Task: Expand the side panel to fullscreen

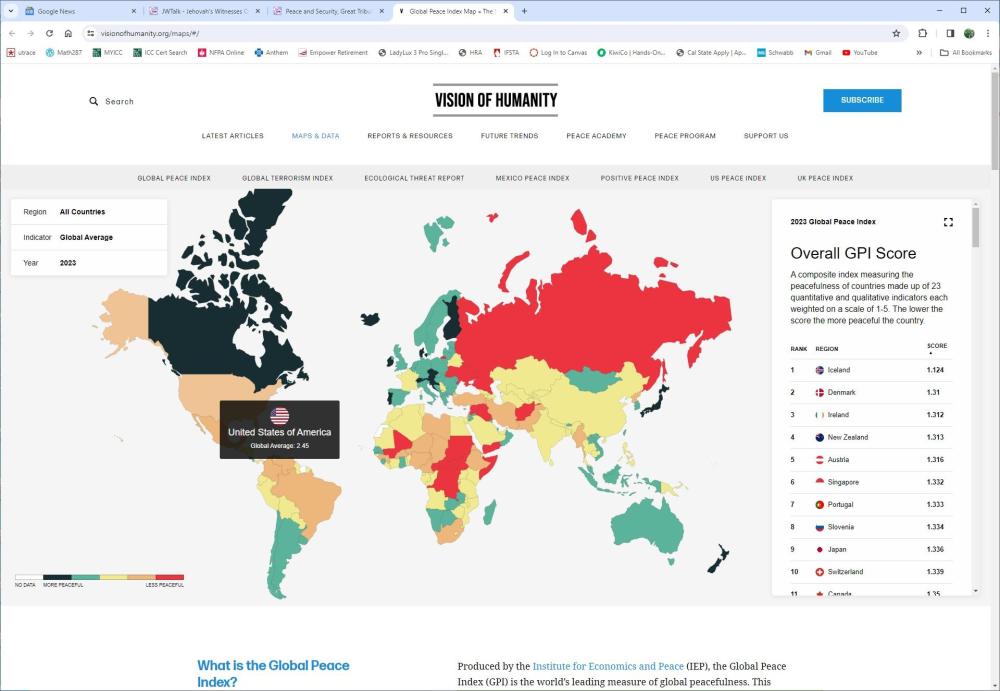Action: click(948, 222)
